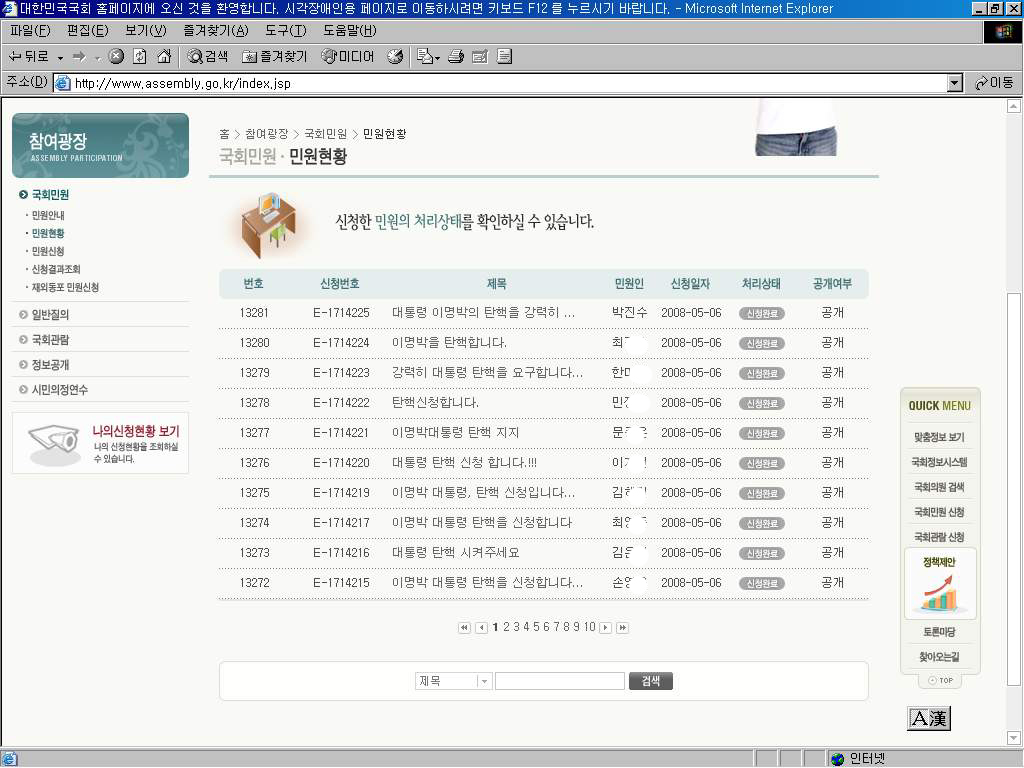Expand the 일반질의 sidebar section
The width and height of the screenshot is (1024, 768).
pos(50,315)
